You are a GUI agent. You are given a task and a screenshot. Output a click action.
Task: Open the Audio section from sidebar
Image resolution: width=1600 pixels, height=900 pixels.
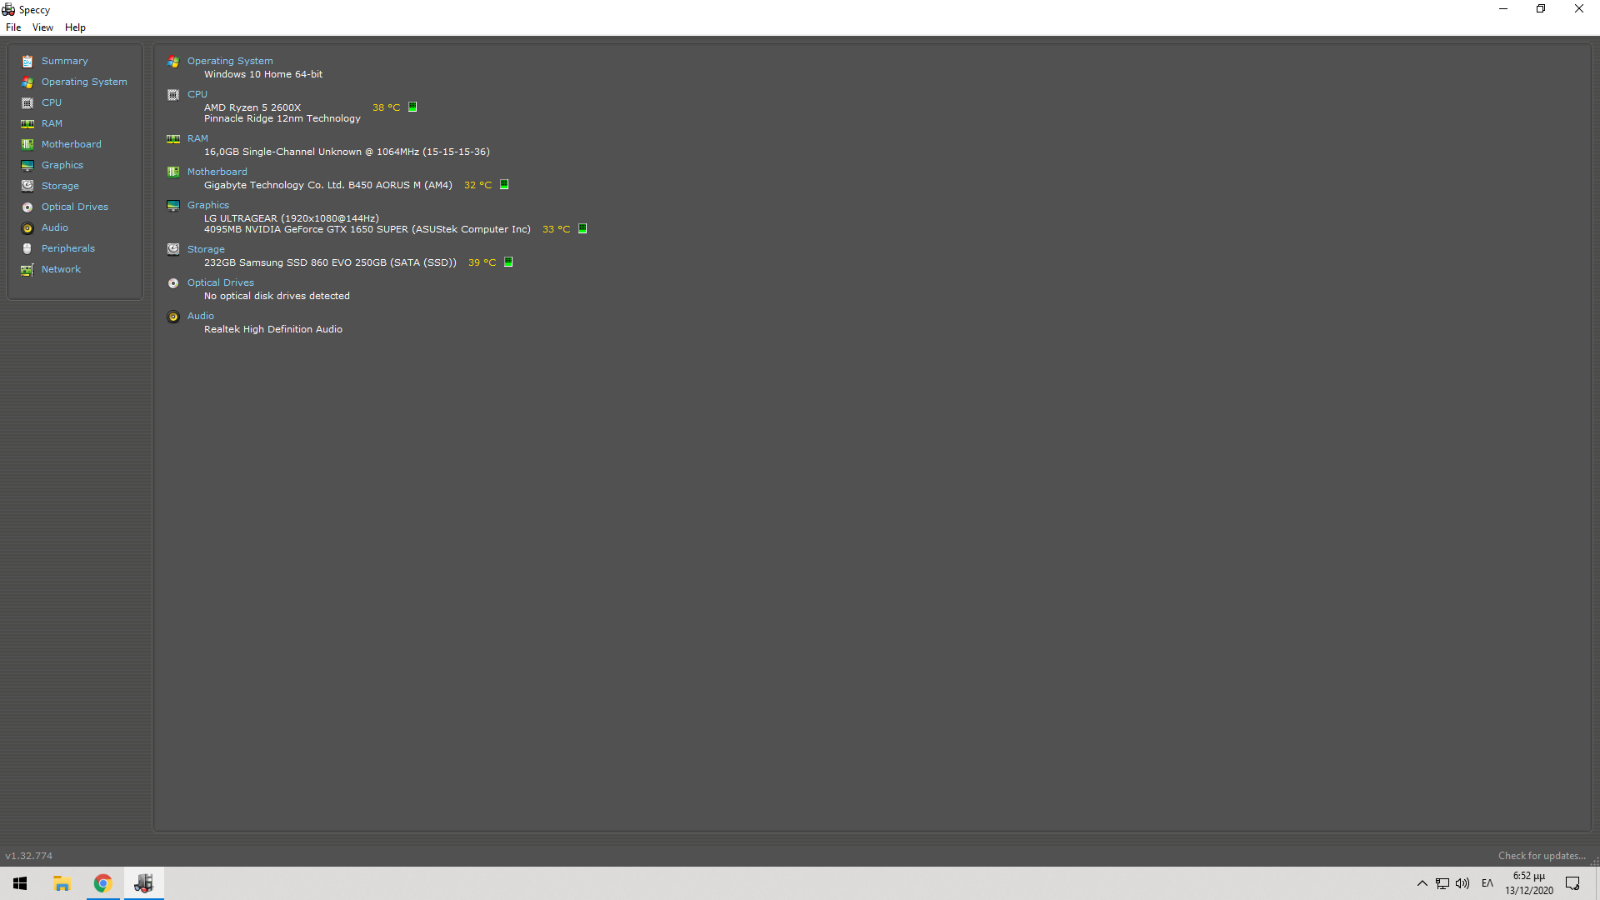[55, 228]
